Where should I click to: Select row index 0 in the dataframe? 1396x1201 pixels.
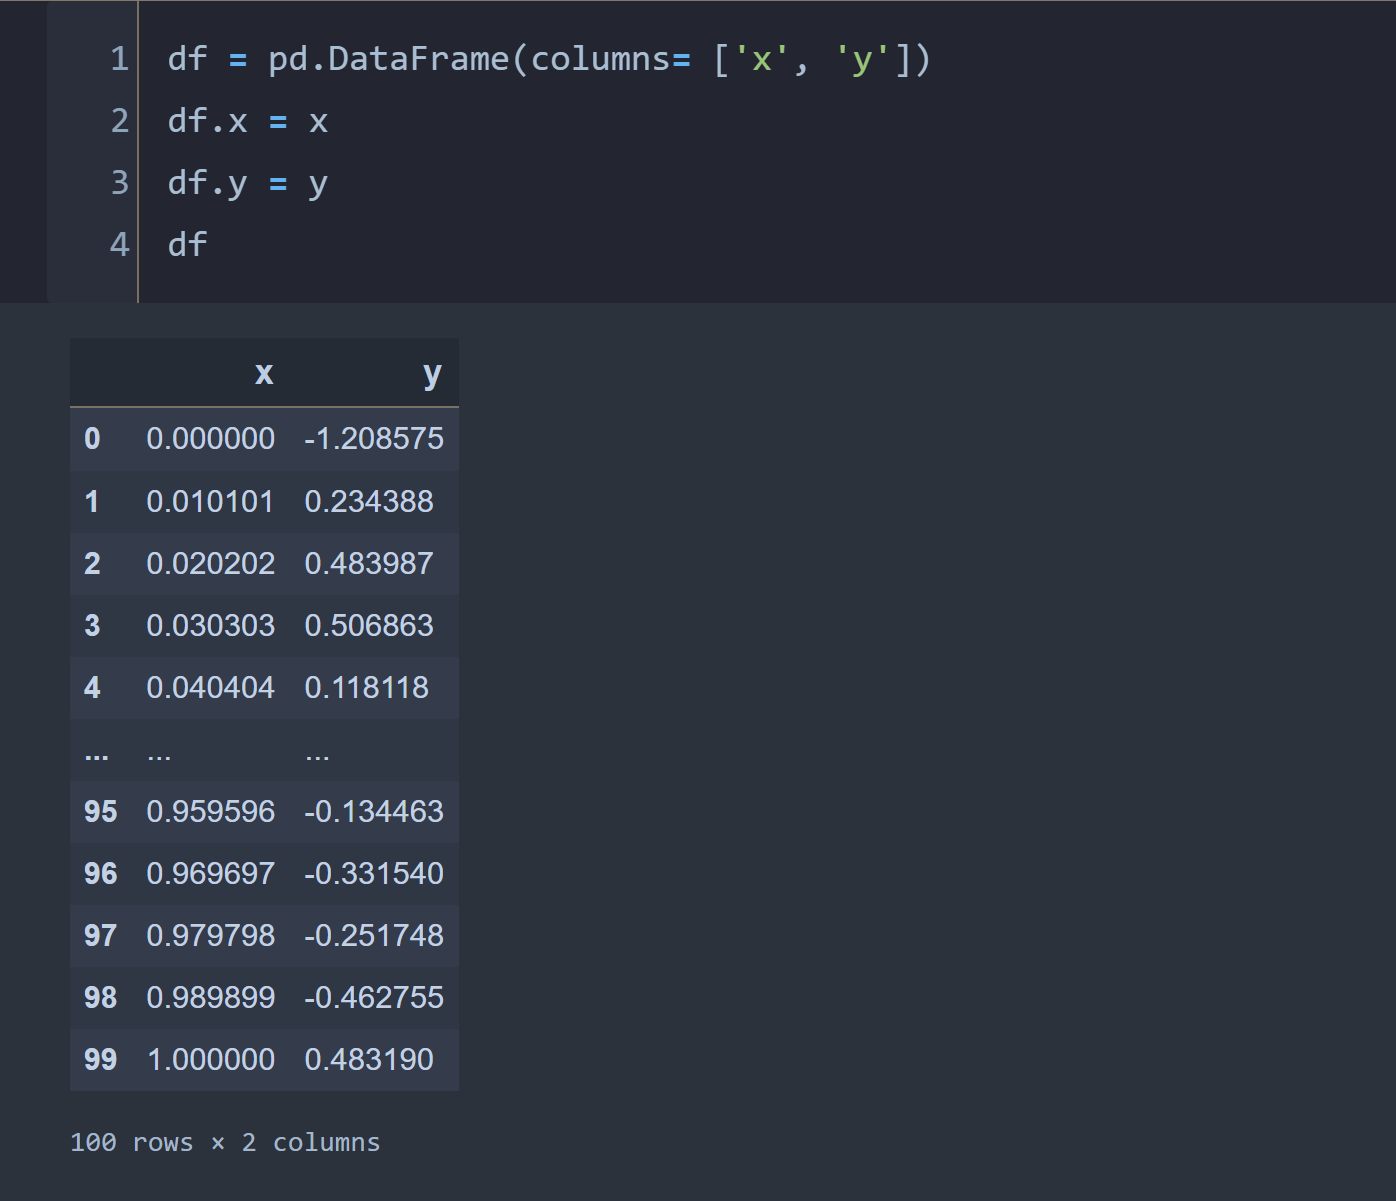[92, 439]
